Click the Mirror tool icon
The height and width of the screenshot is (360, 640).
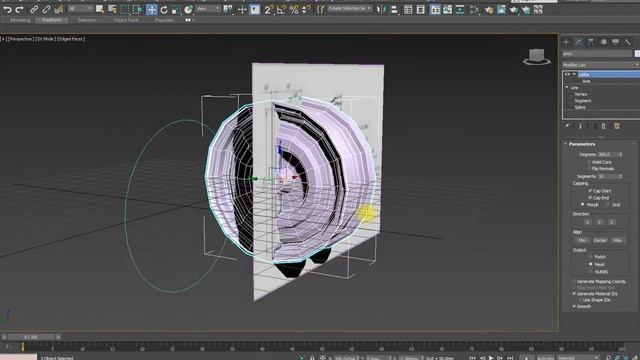(381, 9)
